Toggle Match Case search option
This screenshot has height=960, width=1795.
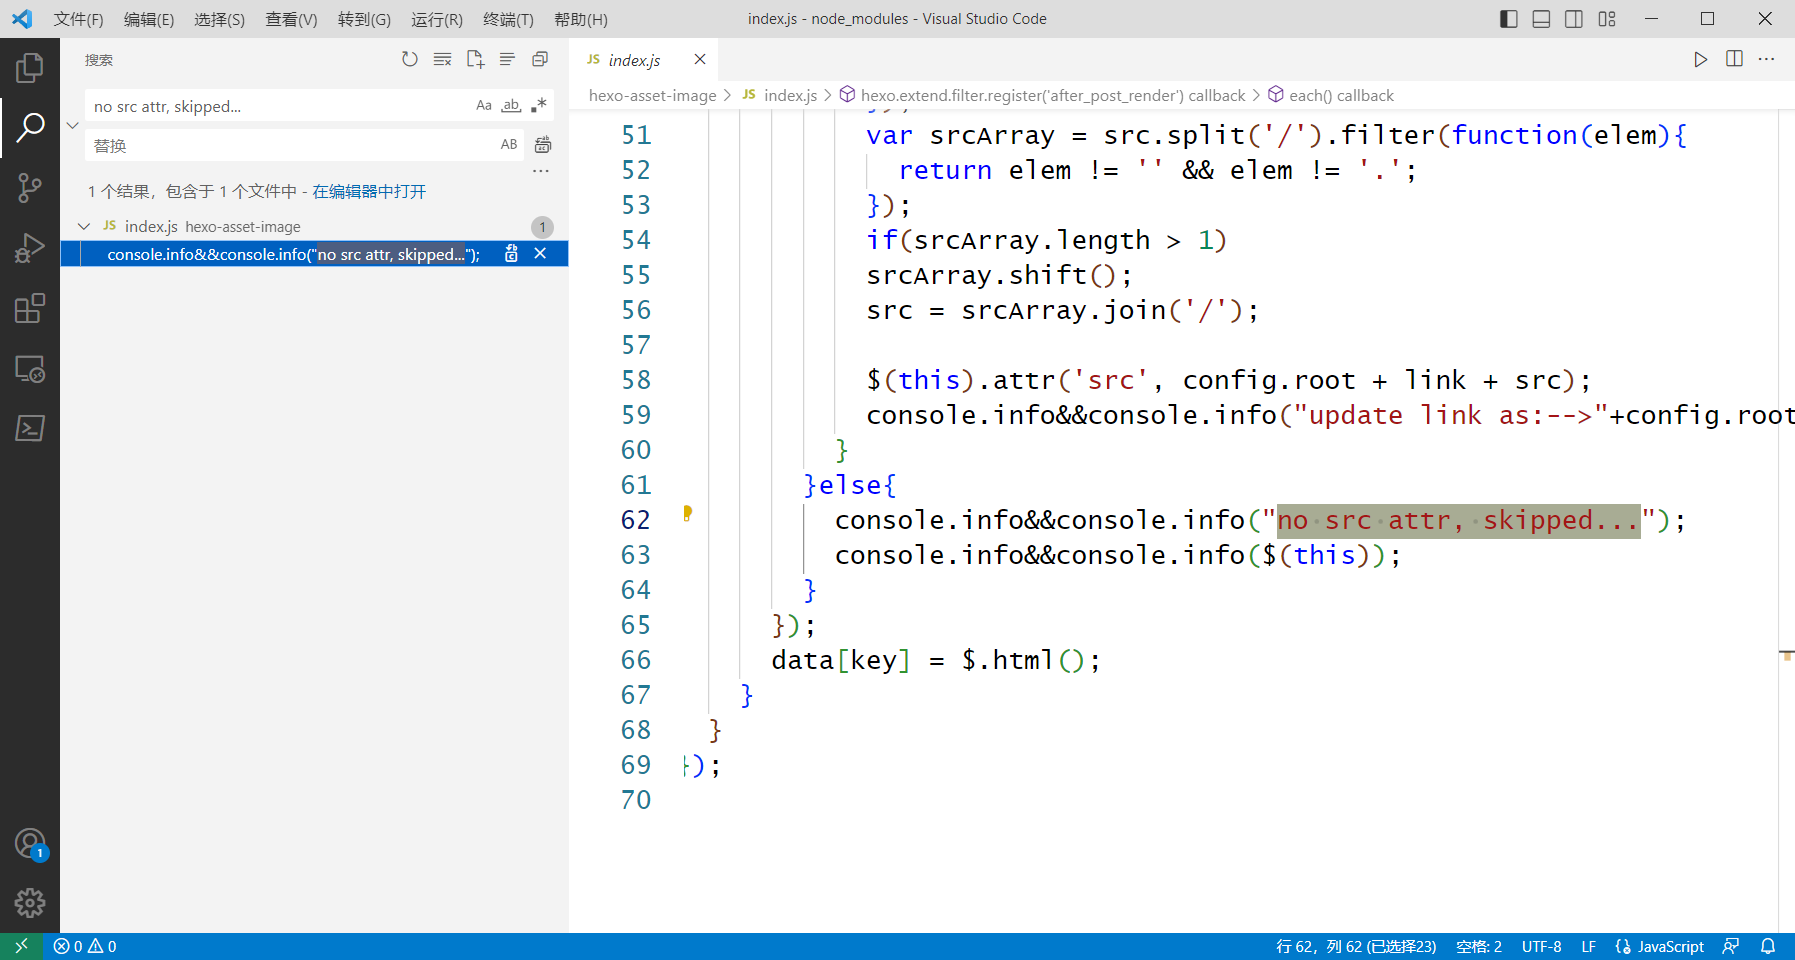[x=484, y=106]
